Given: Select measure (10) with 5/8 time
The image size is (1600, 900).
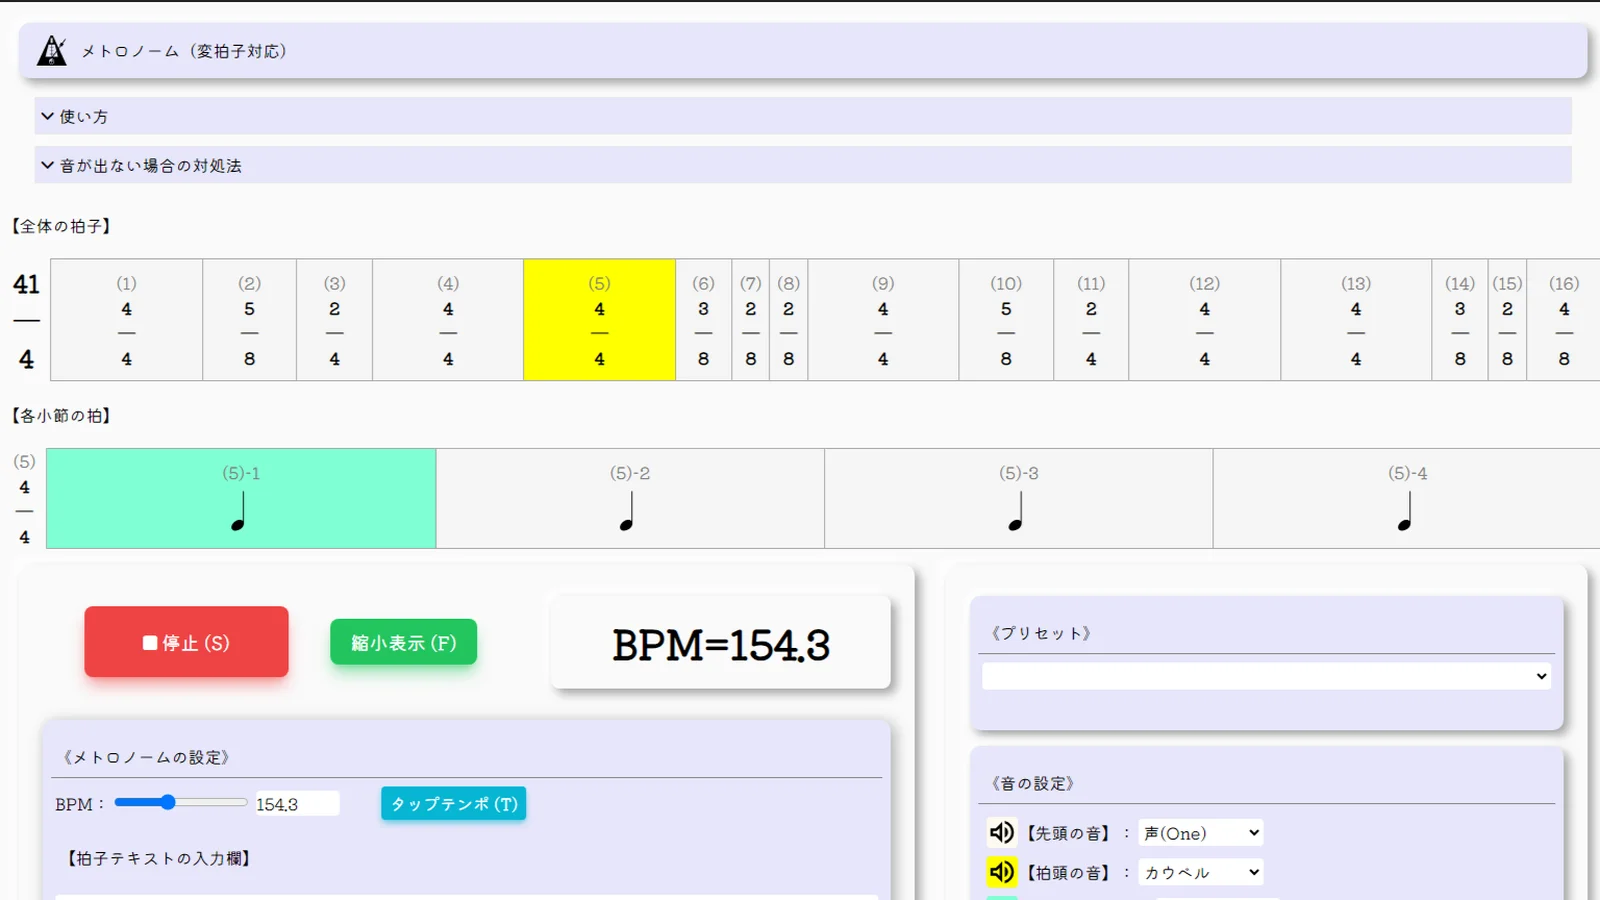Looking at the screenshot, I should [1006, 320].
